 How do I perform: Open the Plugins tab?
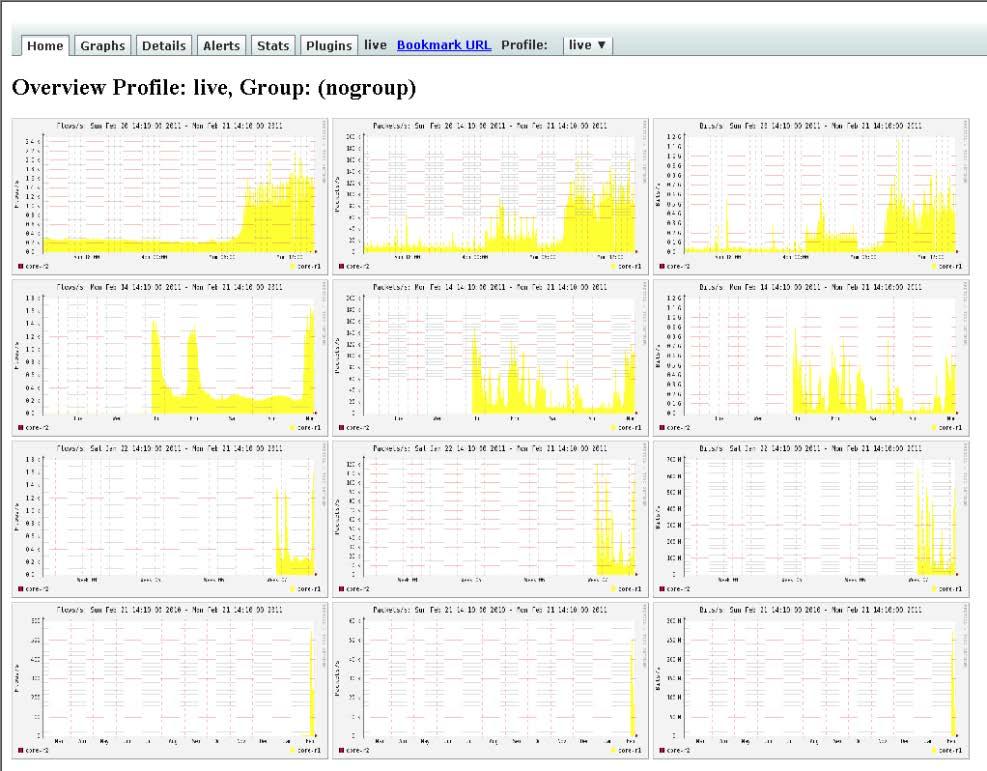(x=329, y=45)
